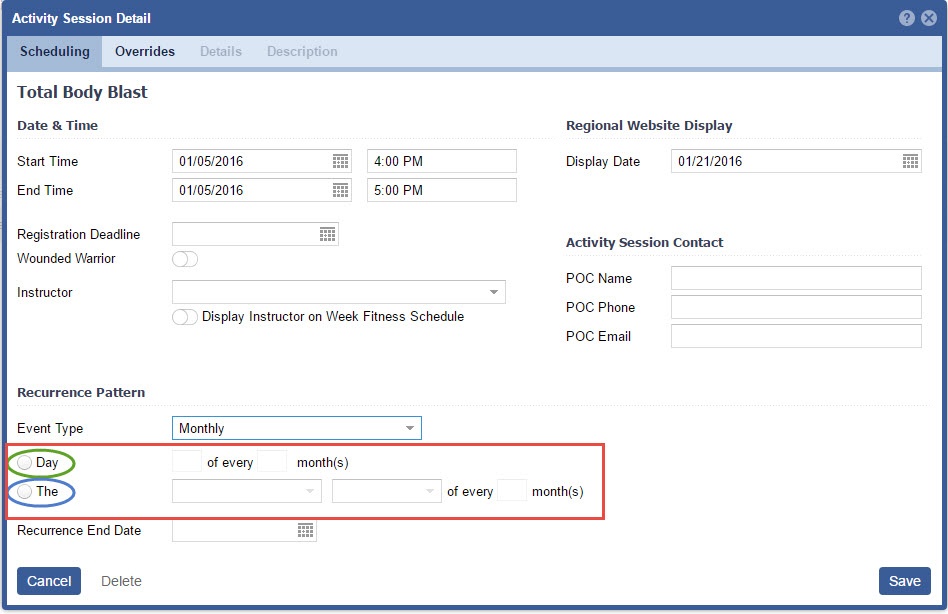The width and height of the screenshot is (948, 614).
Task: Open the End Time calendar picker
Action: click(x=340, y=190)
